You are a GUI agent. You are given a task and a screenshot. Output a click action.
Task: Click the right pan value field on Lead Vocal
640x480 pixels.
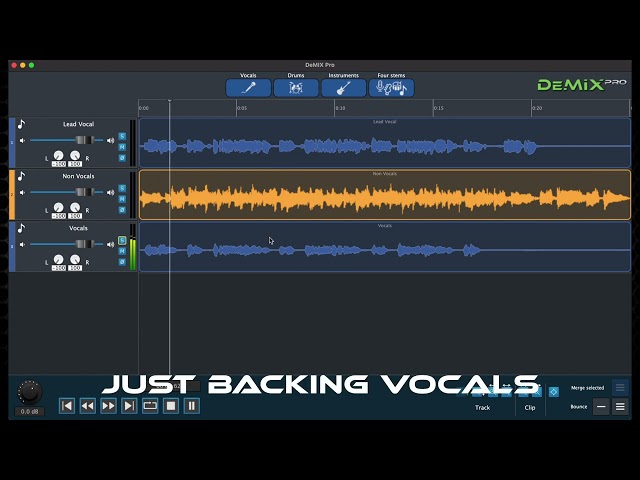(x=75, y=164)
